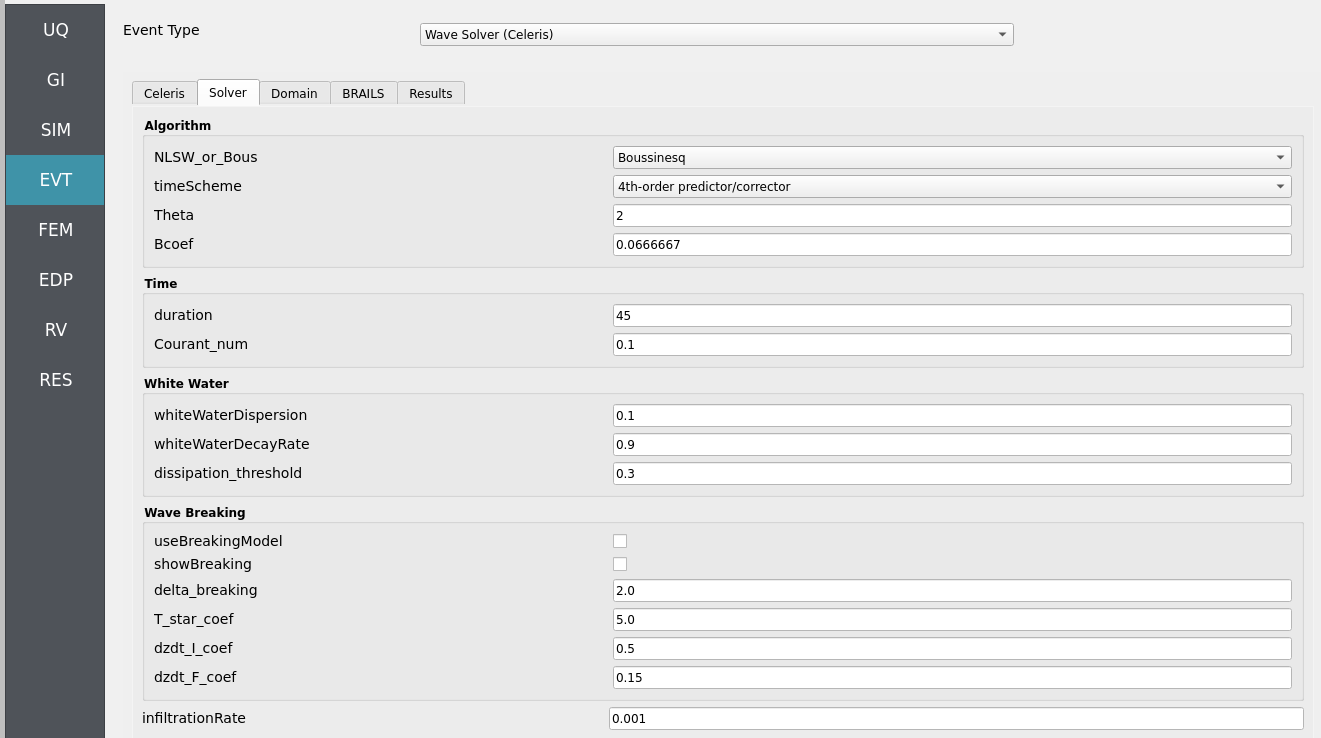Viewport: 1321px width, 738px height.
Task: Click the 'showBreaking' label
Action: point(203,564)
